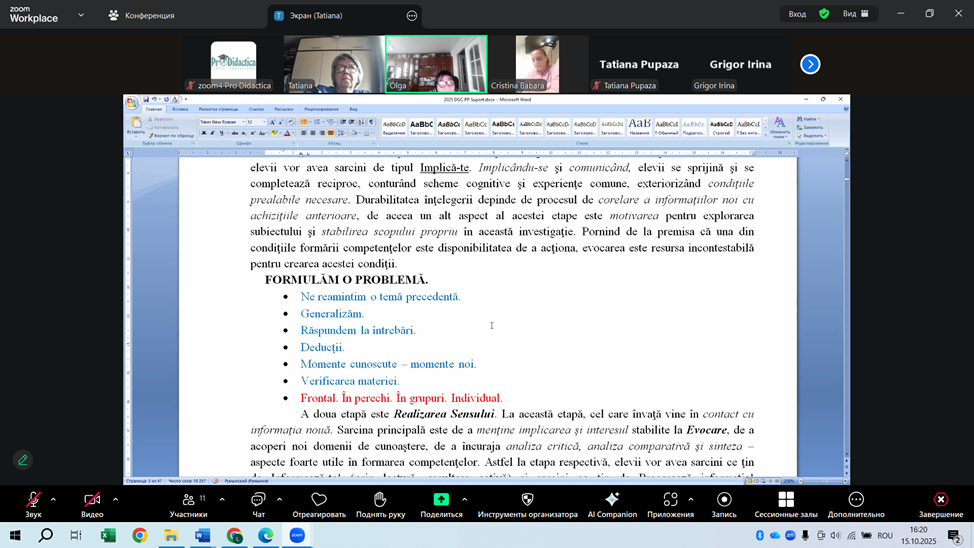Open the Дополнительно more options menu
The width and height of the screenshot is (974, 548).
856,500
